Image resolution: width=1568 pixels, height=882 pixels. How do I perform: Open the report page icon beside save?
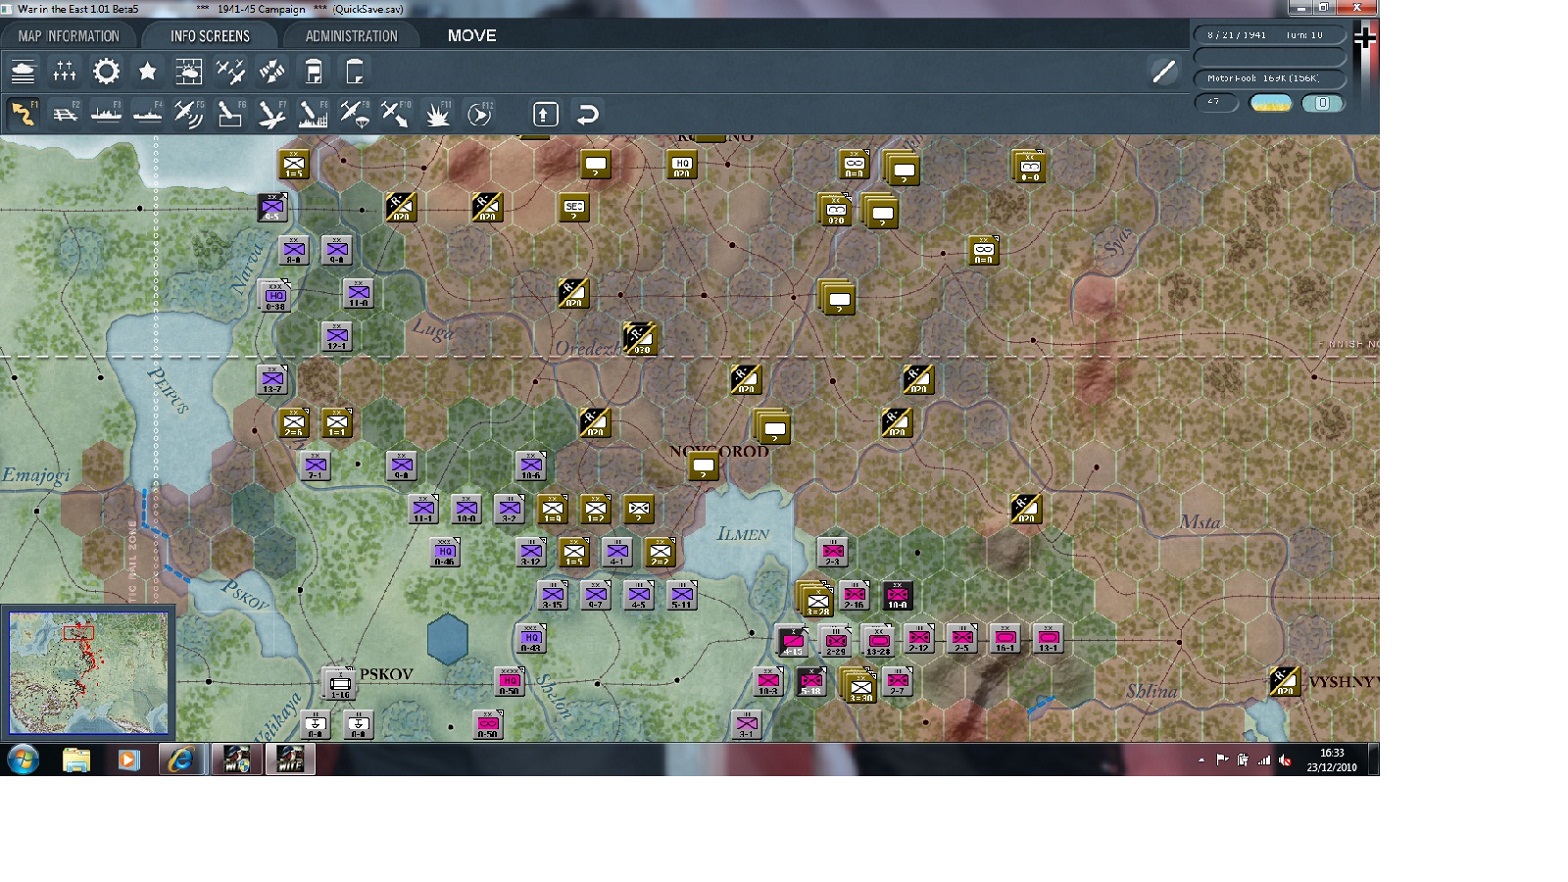[355, 72]
